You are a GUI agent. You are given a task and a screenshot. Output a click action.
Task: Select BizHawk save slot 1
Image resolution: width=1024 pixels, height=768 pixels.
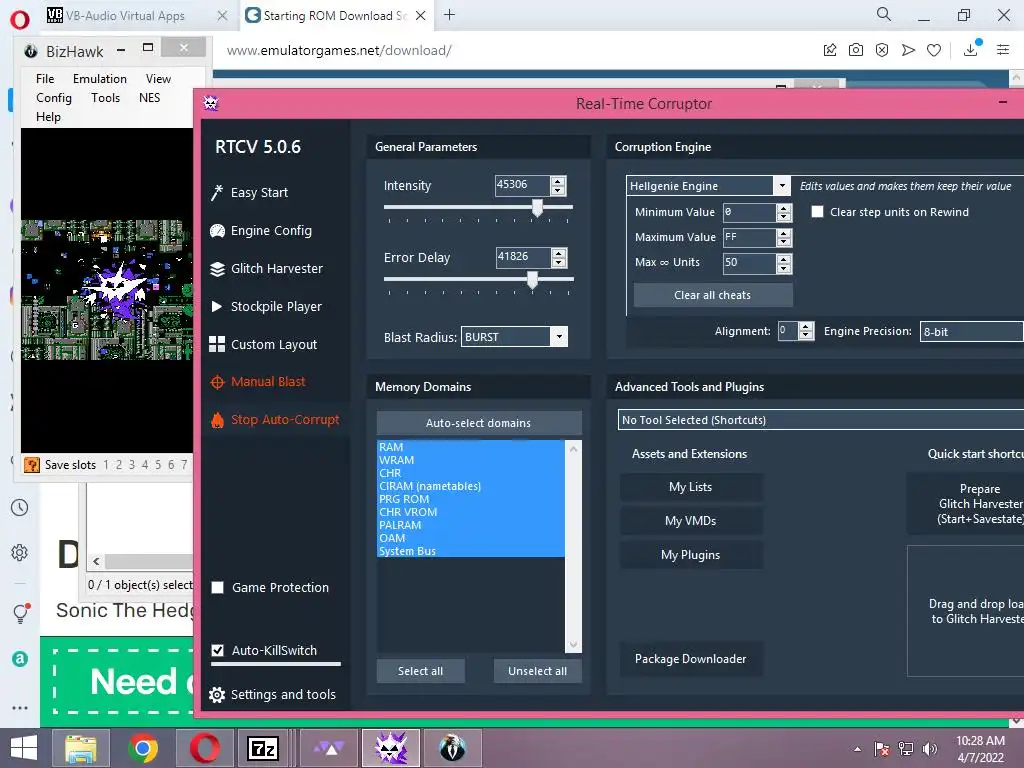[x=106, y=465]
